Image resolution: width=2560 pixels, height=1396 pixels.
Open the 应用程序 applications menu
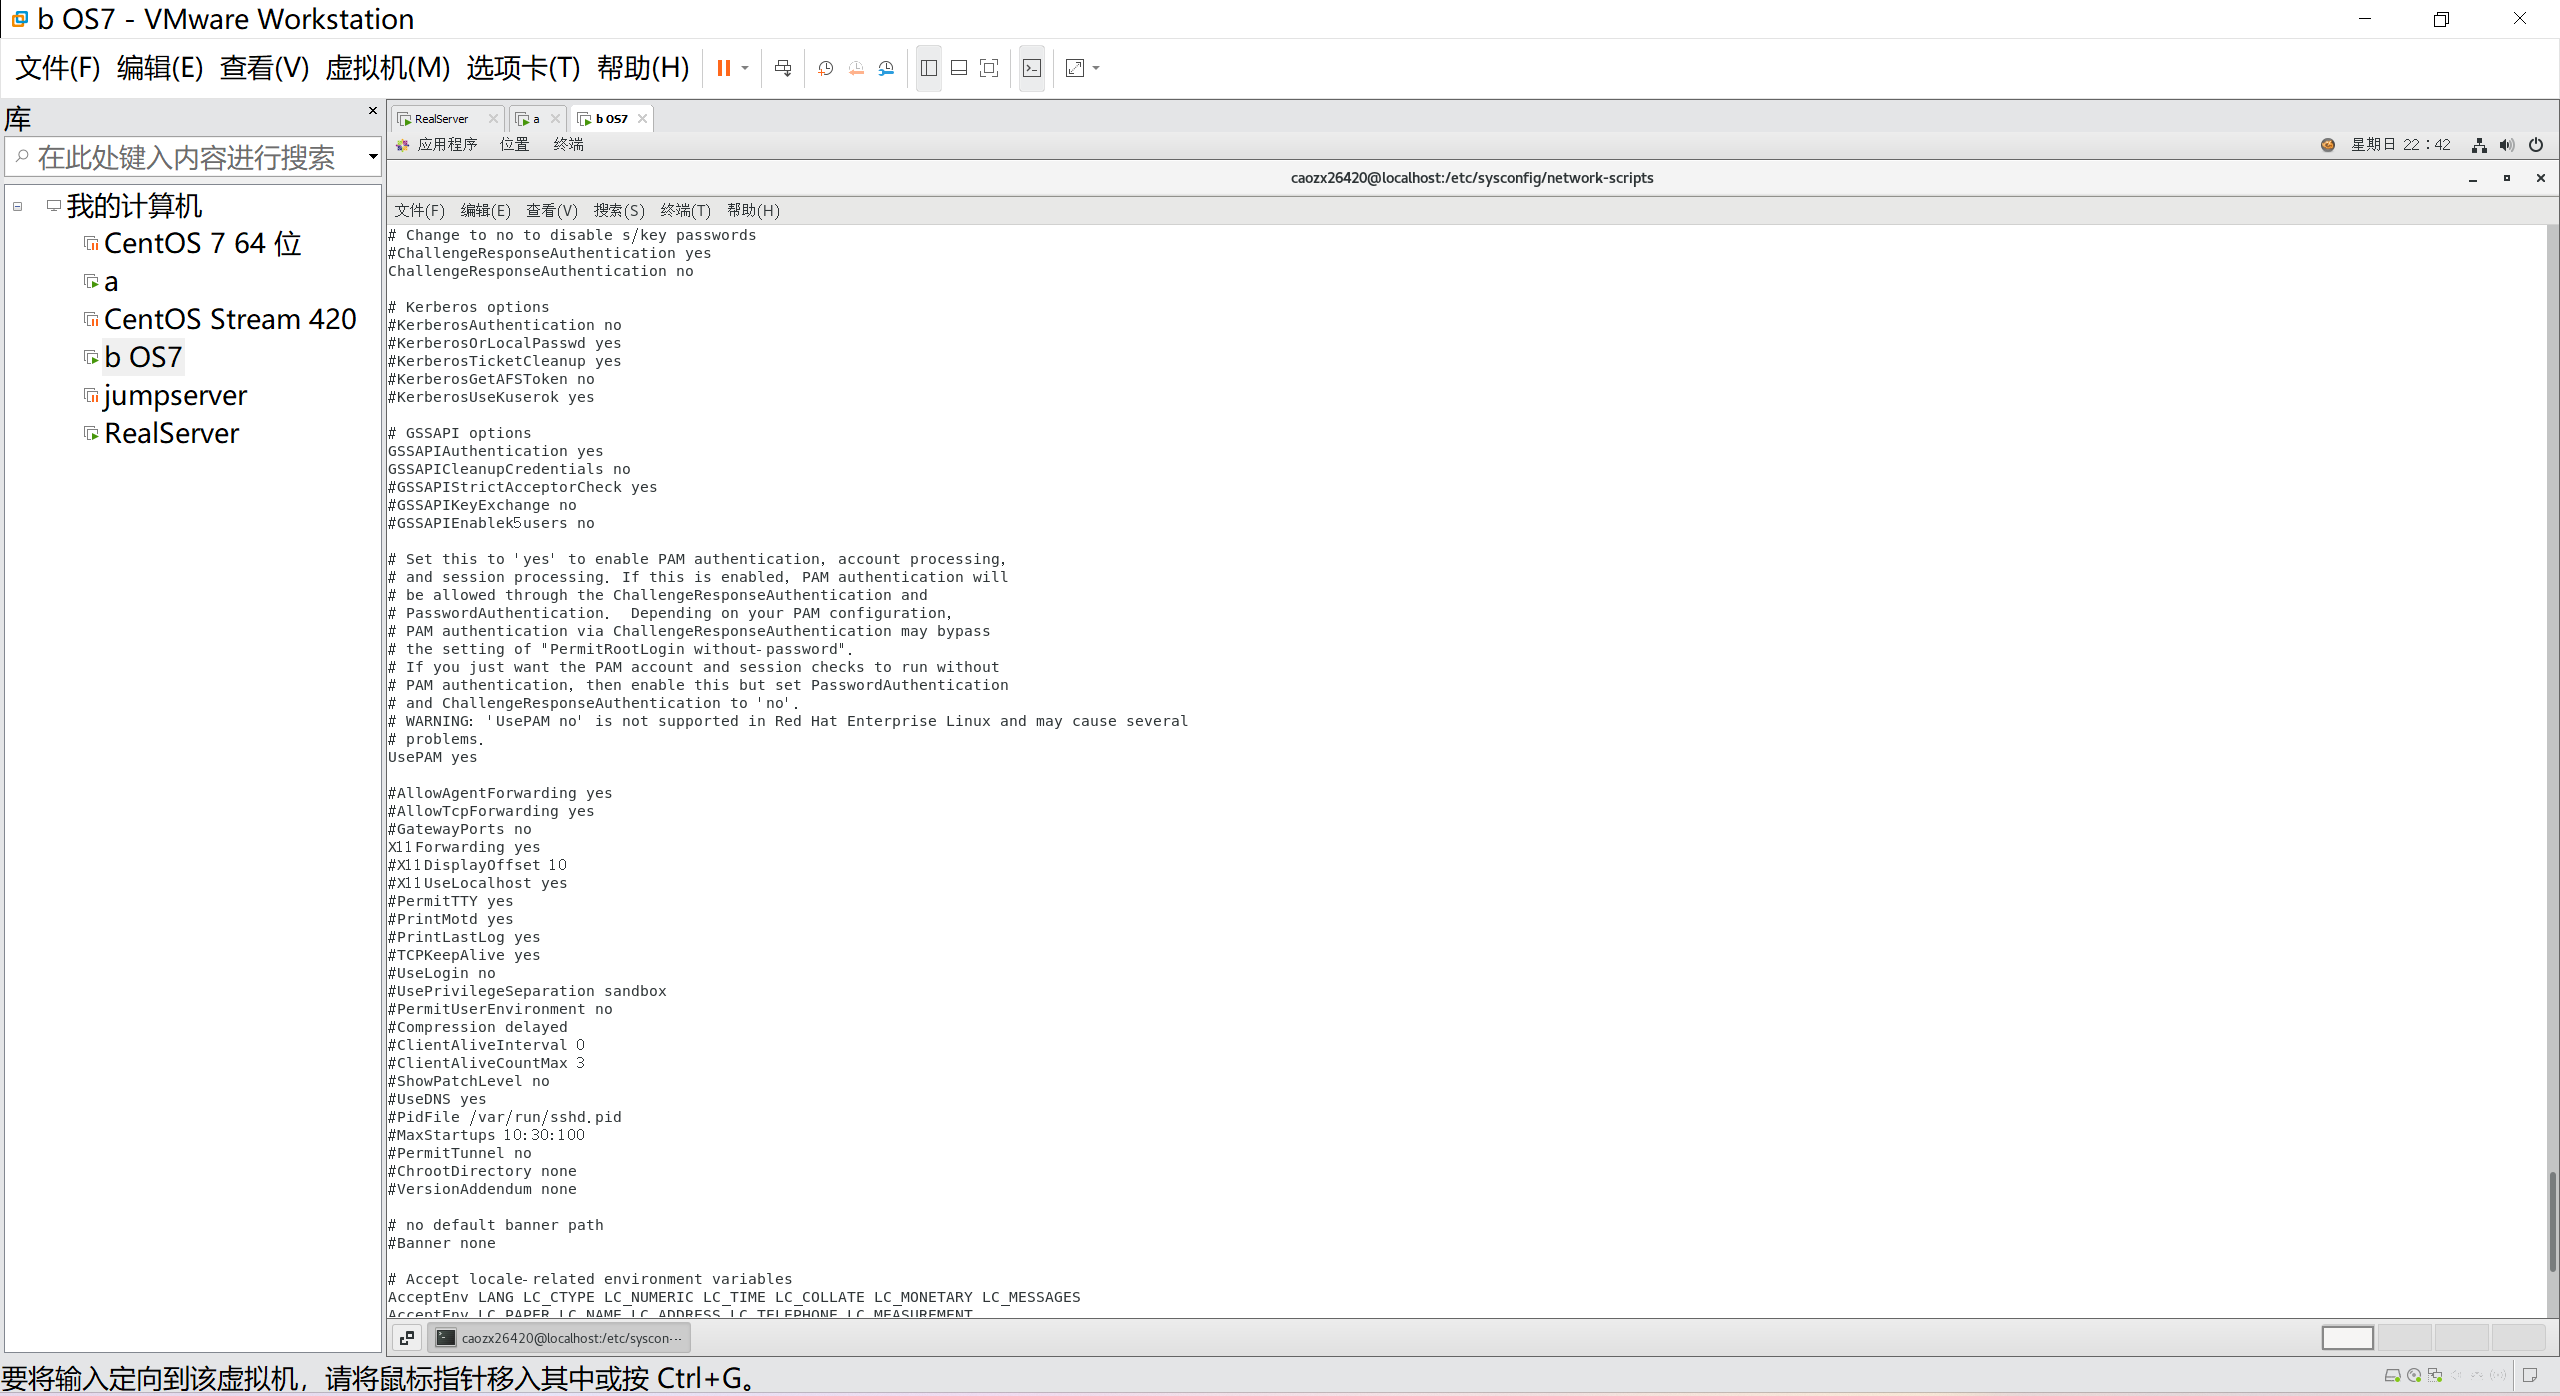446,145
